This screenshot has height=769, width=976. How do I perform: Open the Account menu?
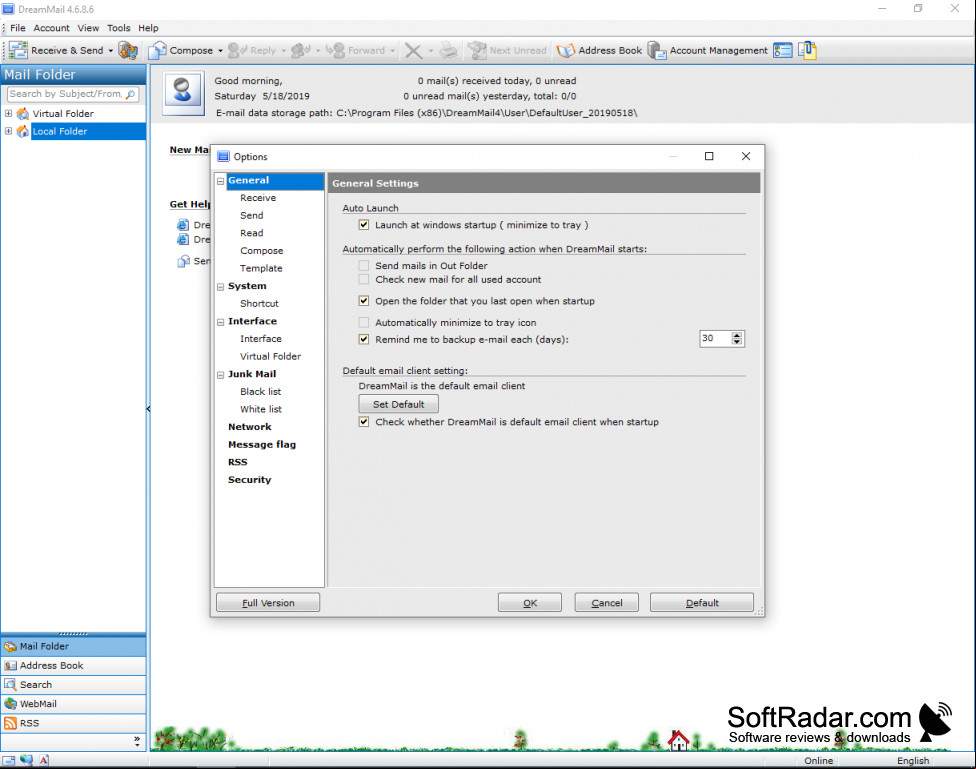point(52,28)
